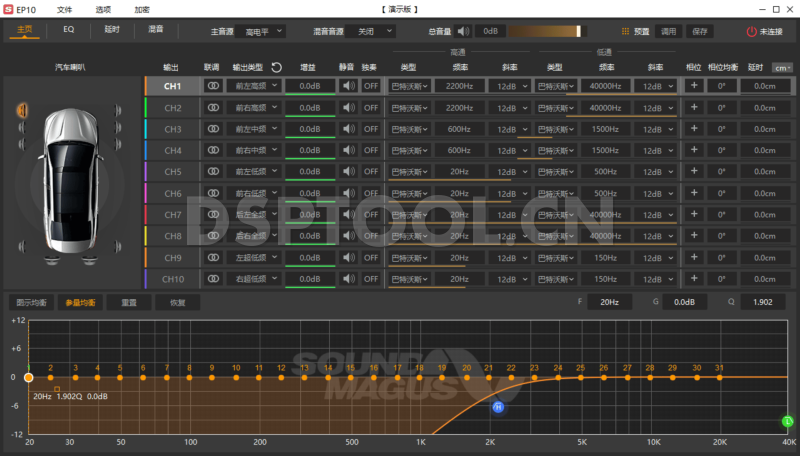The width and height of the screenshot is (800, 456).
Task: Mute CH4 using its speaker icon
Action: click(349, 150)
